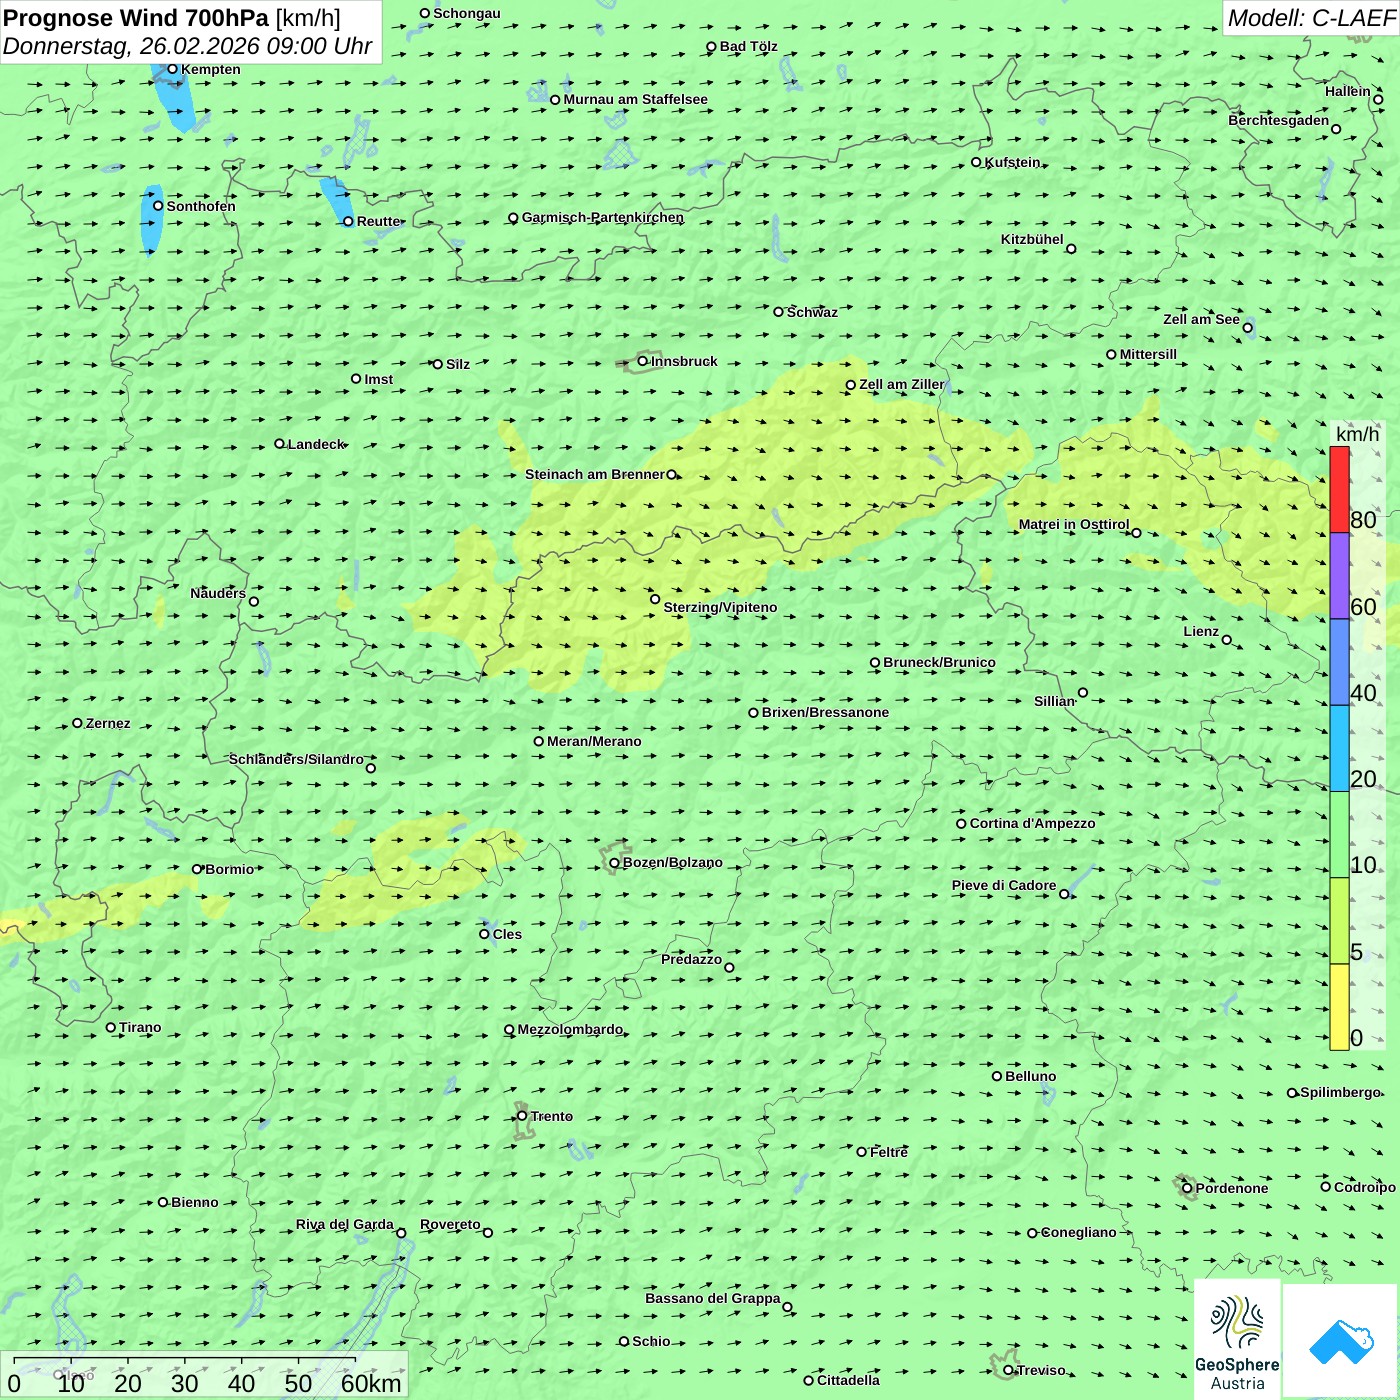Click the 'Cles' label

click(507, 934)
